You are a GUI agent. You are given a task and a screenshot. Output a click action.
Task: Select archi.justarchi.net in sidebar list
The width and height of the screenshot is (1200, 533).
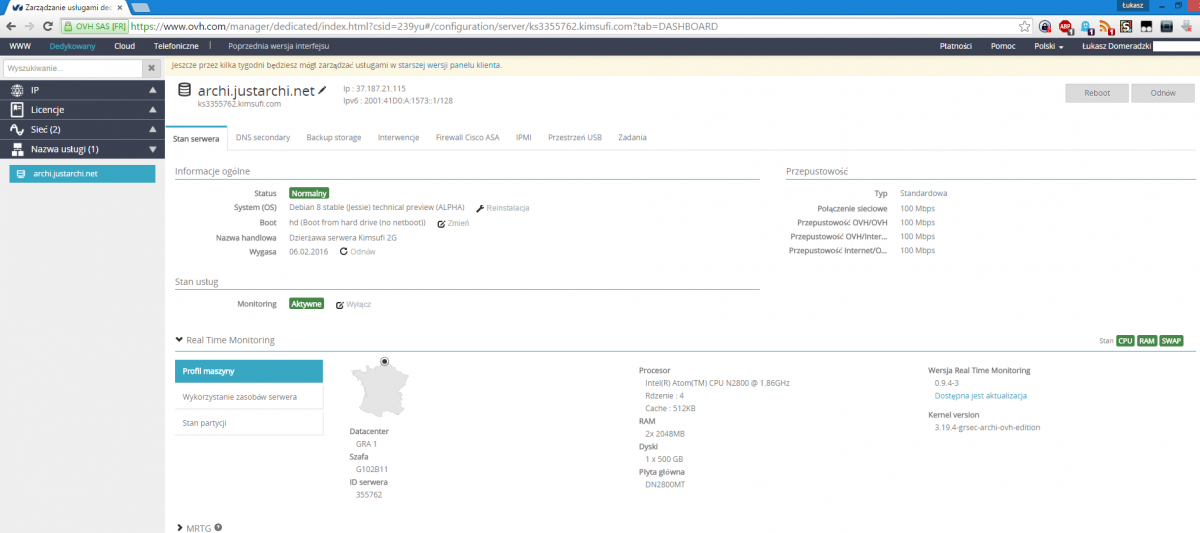tap(82, 174)
